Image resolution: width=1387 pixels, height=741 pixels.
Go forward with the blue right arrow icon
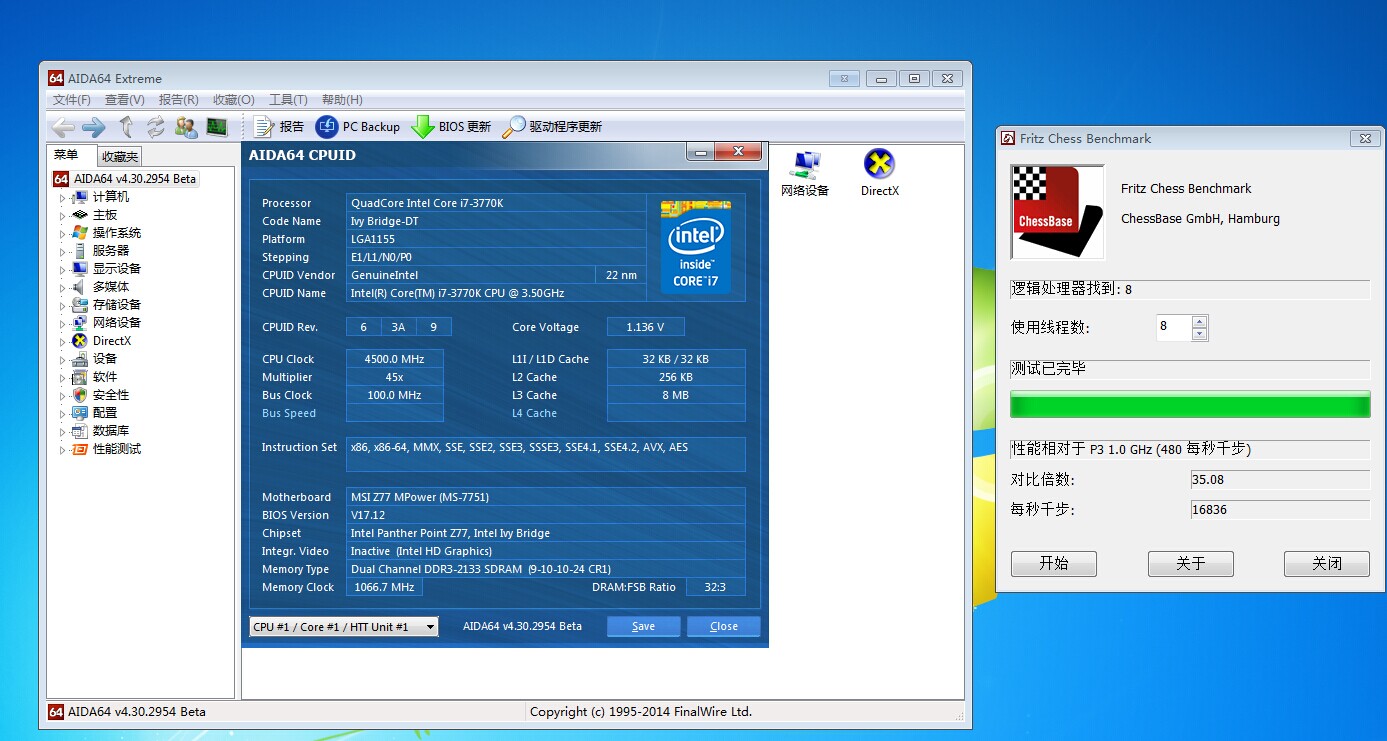click(94, 127)
